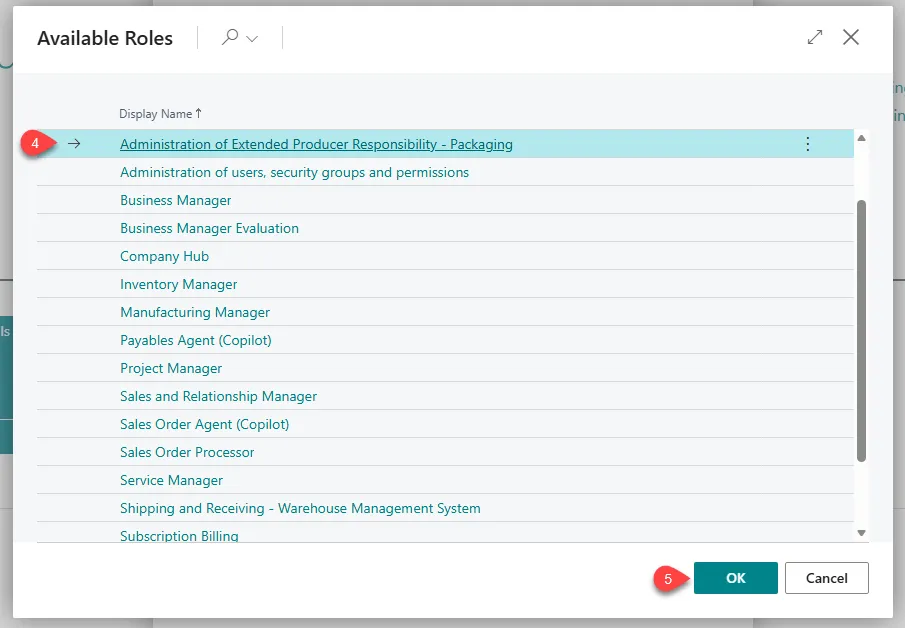The width and height of the screenshot is (905, 628).
Task: Choose Sales and Relationship Manager
Action: point(218,396)
